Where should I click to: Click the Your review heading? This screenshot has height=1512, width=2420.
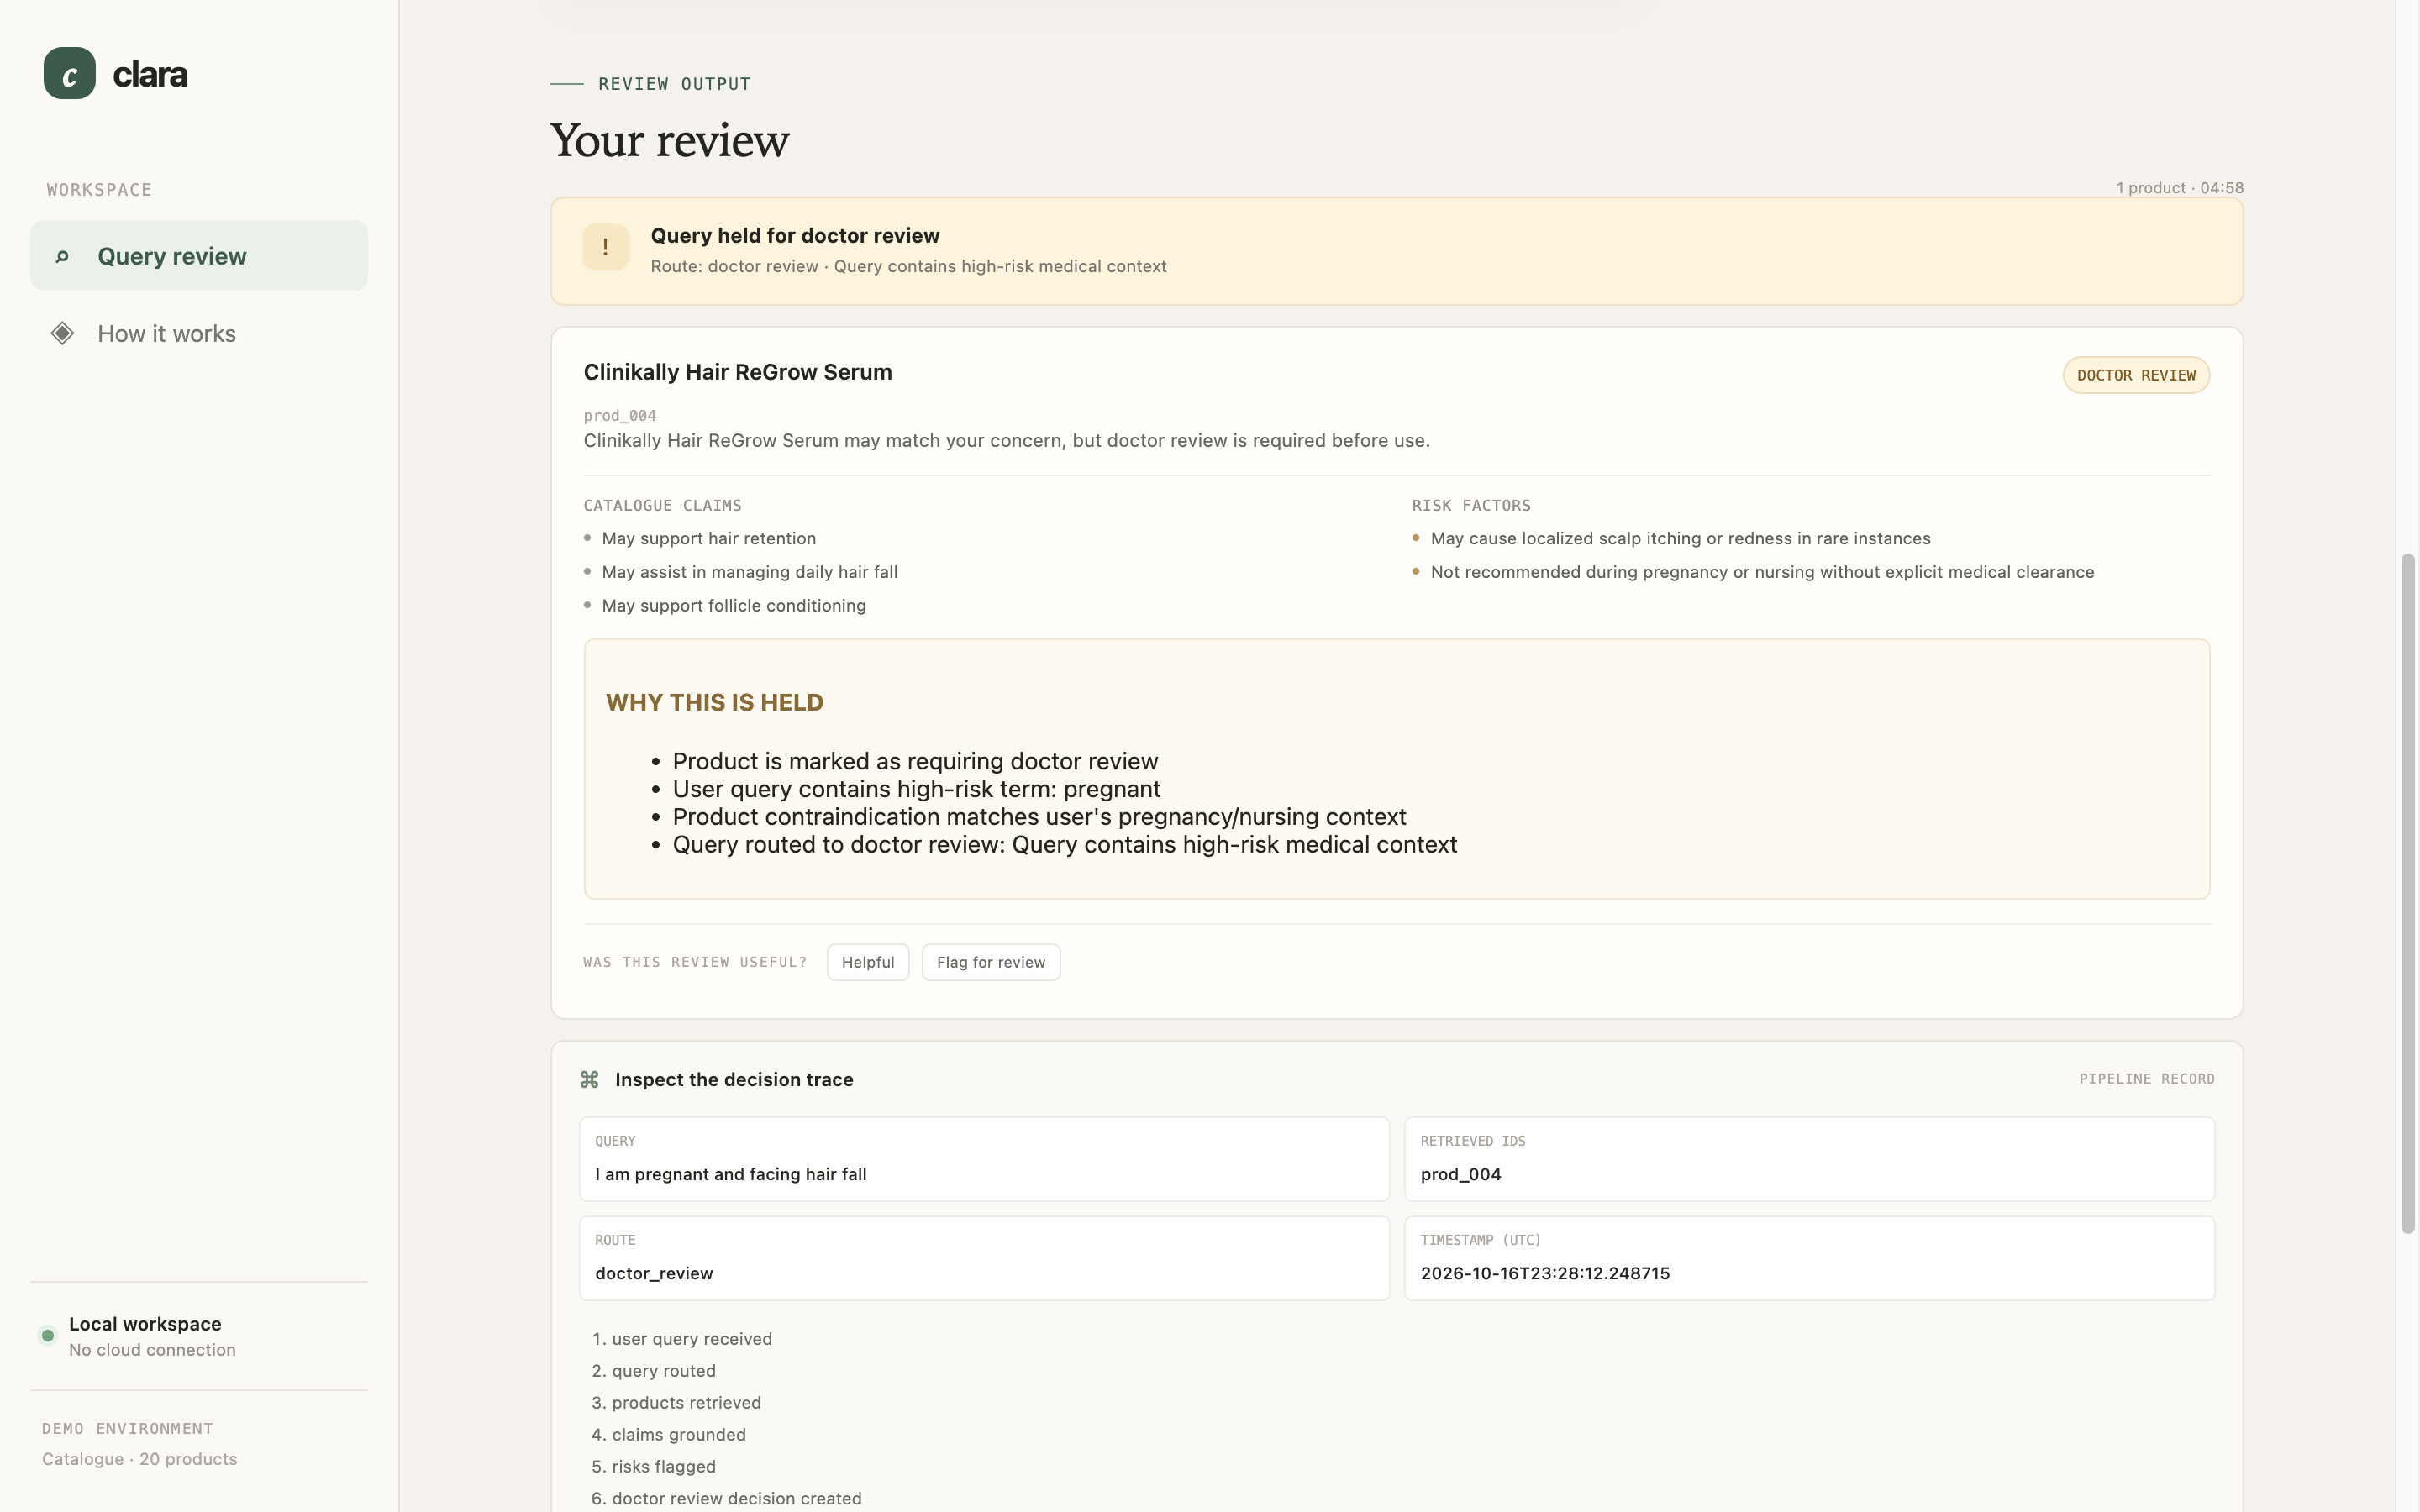[x=670, y=140]
